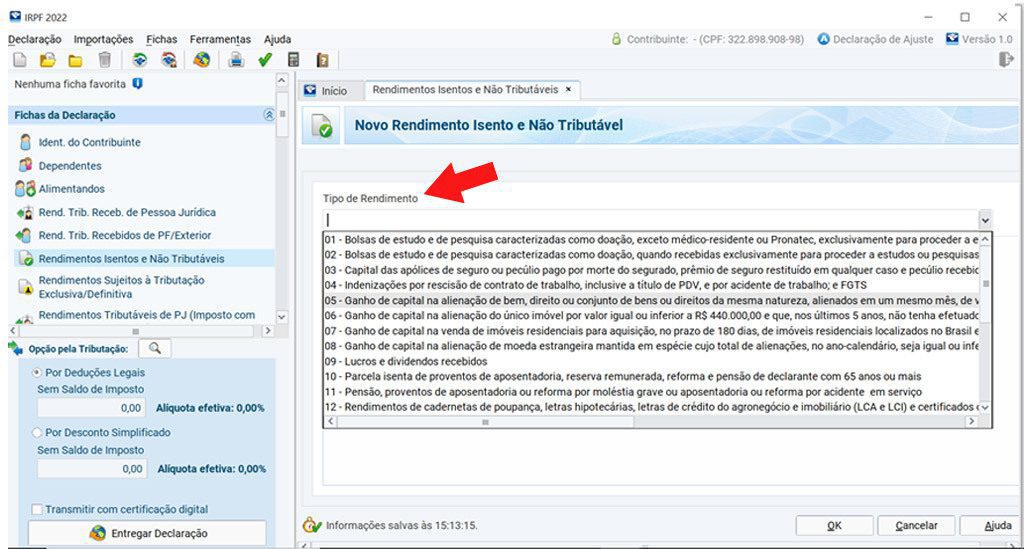Viewport: 1024px width, 549px height.
Task: Click left arrow of fichas horizontal scrollbar
Action: coord(14,331)
